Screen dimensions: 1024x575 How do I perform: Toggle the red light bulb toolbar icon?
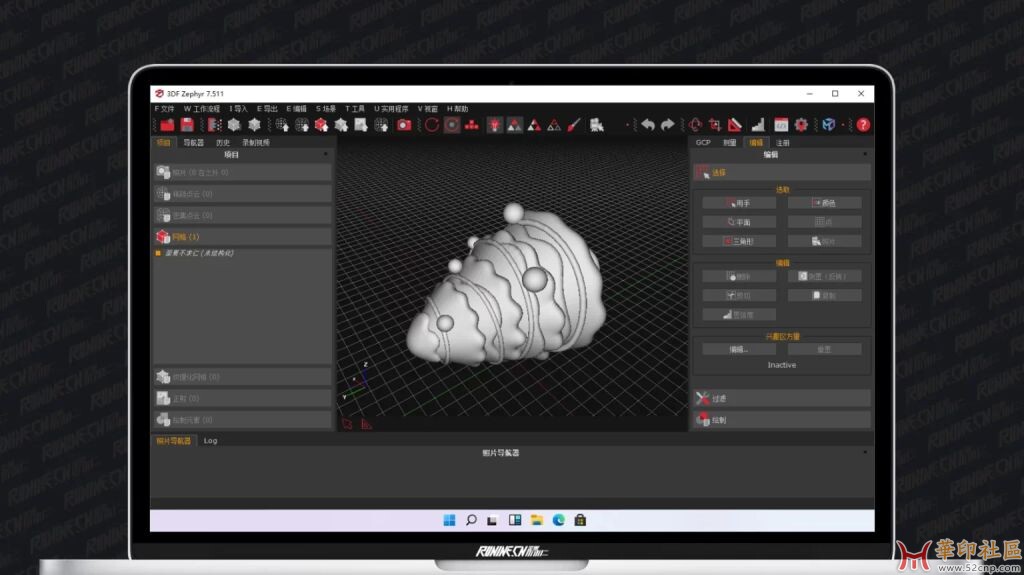click(x=494, y=125)
